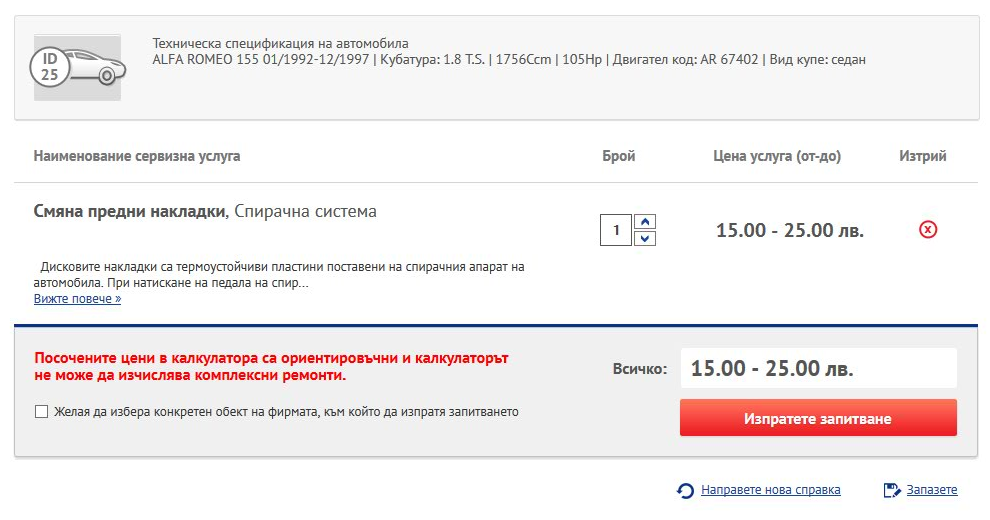Click the 'Цена услуга (от-до)' column header
The height and width of the screenshot is (520, 990).
click(777, 156)
